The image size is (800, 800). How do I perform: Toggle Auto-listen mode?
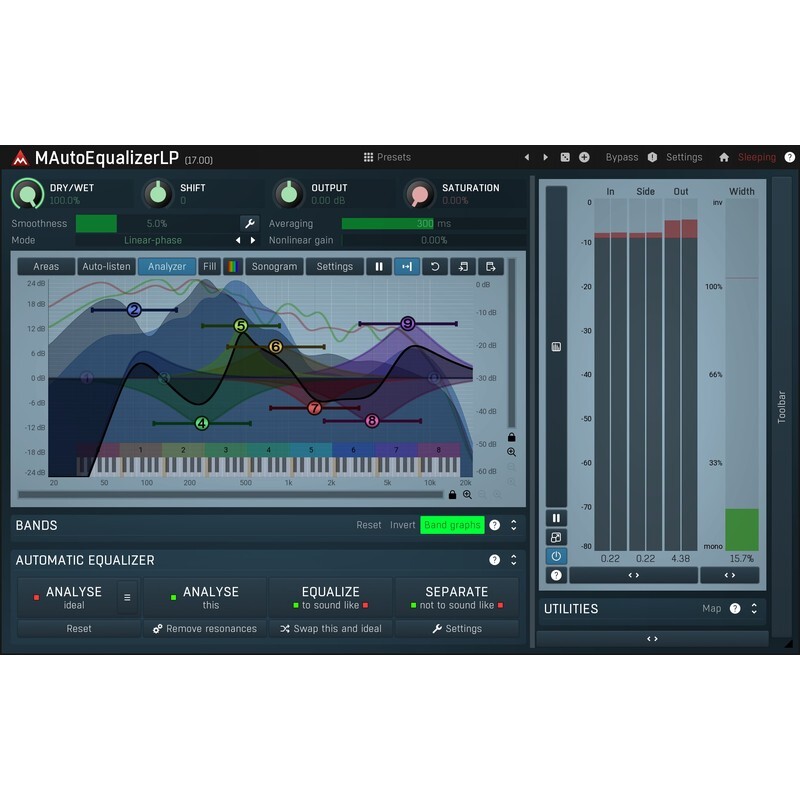106,266
